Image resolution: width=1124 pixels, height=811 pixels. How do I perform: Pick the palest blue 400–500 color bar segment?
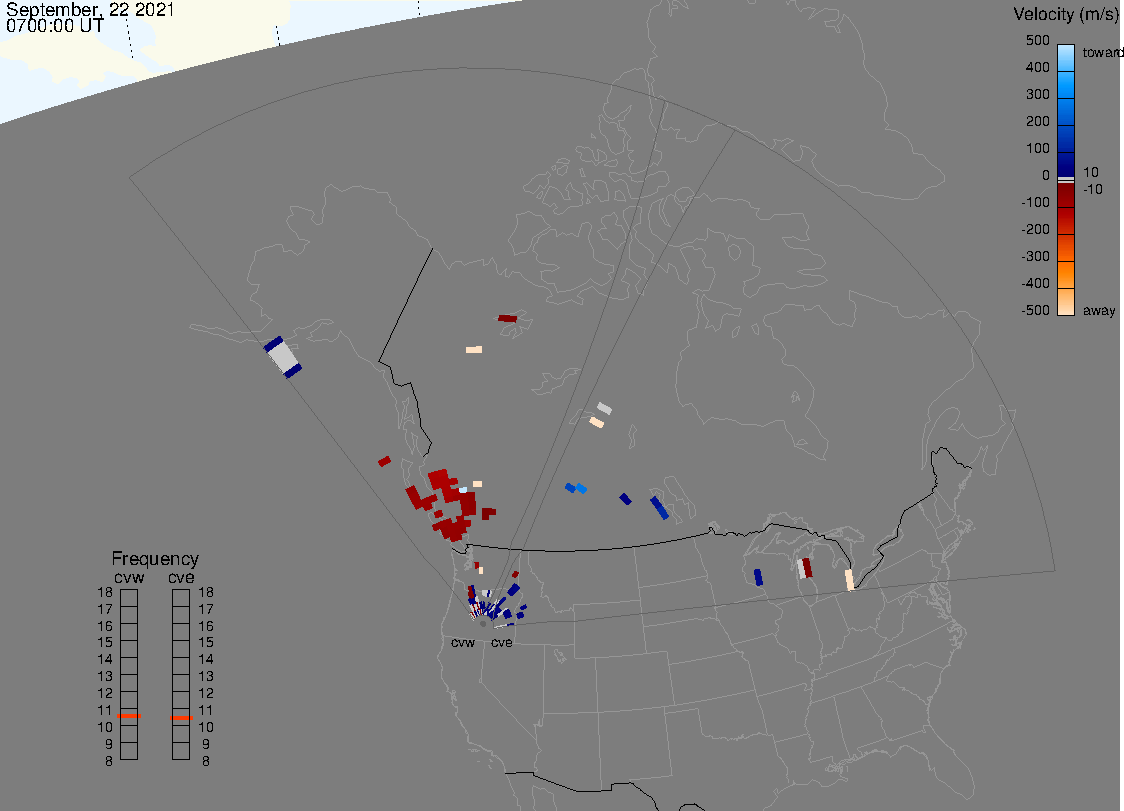click(x=1066, y=58)
